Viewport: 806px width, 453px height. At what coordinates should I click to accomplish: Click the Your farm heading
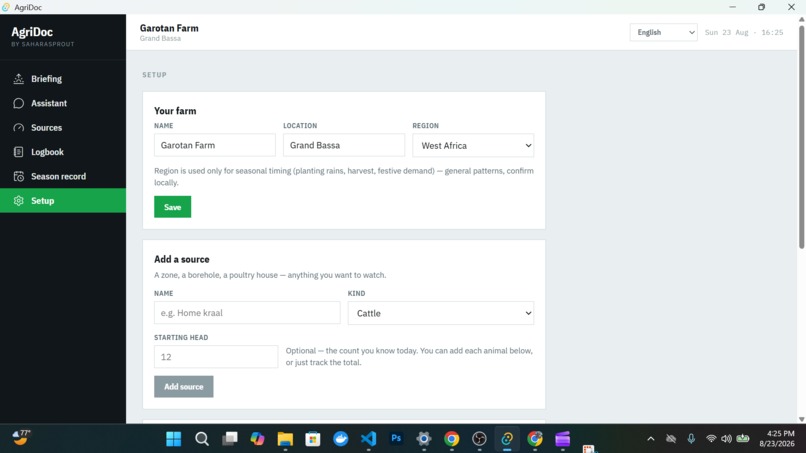coord(175,111)
